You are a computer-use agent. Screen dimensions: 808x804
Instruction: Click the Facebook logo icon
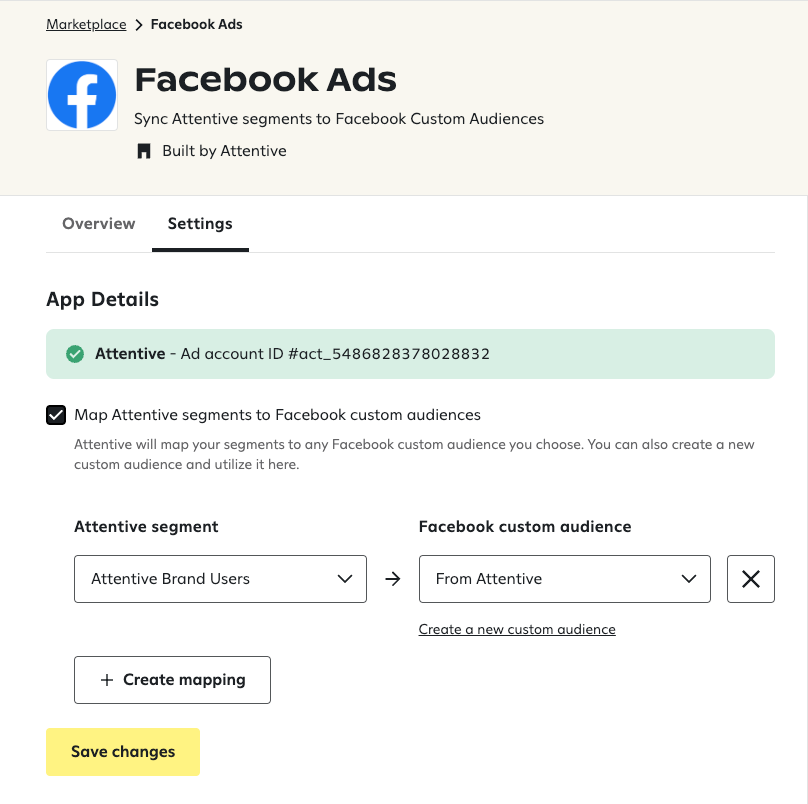pyautogui.click(x=81, y=94)
